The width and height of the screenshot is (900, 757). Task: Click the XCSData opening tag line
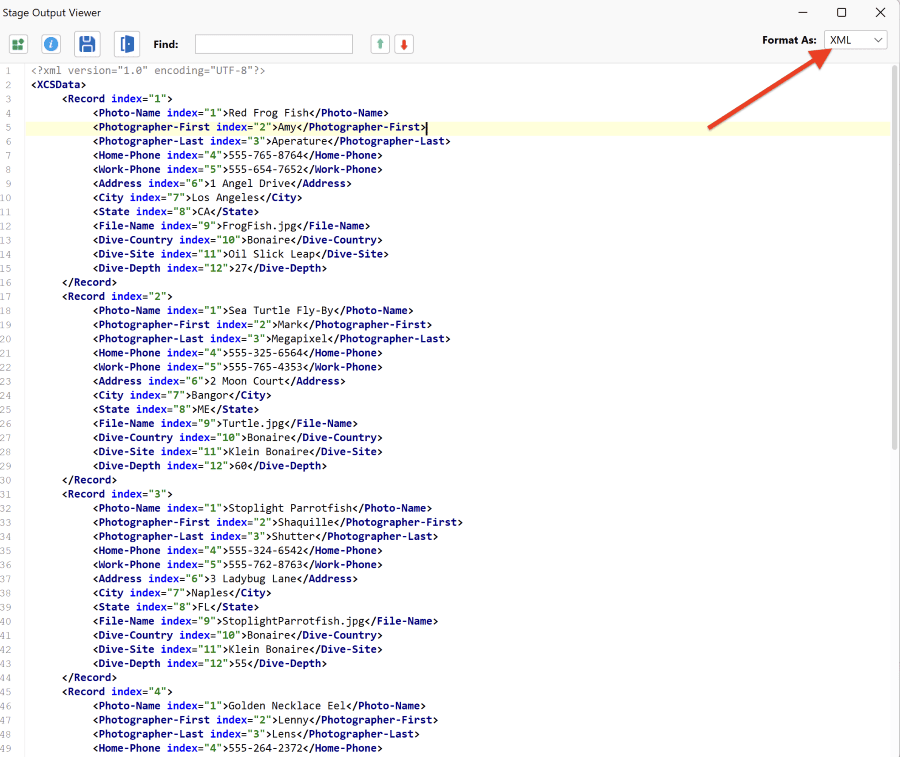click(x=59, y=84)
